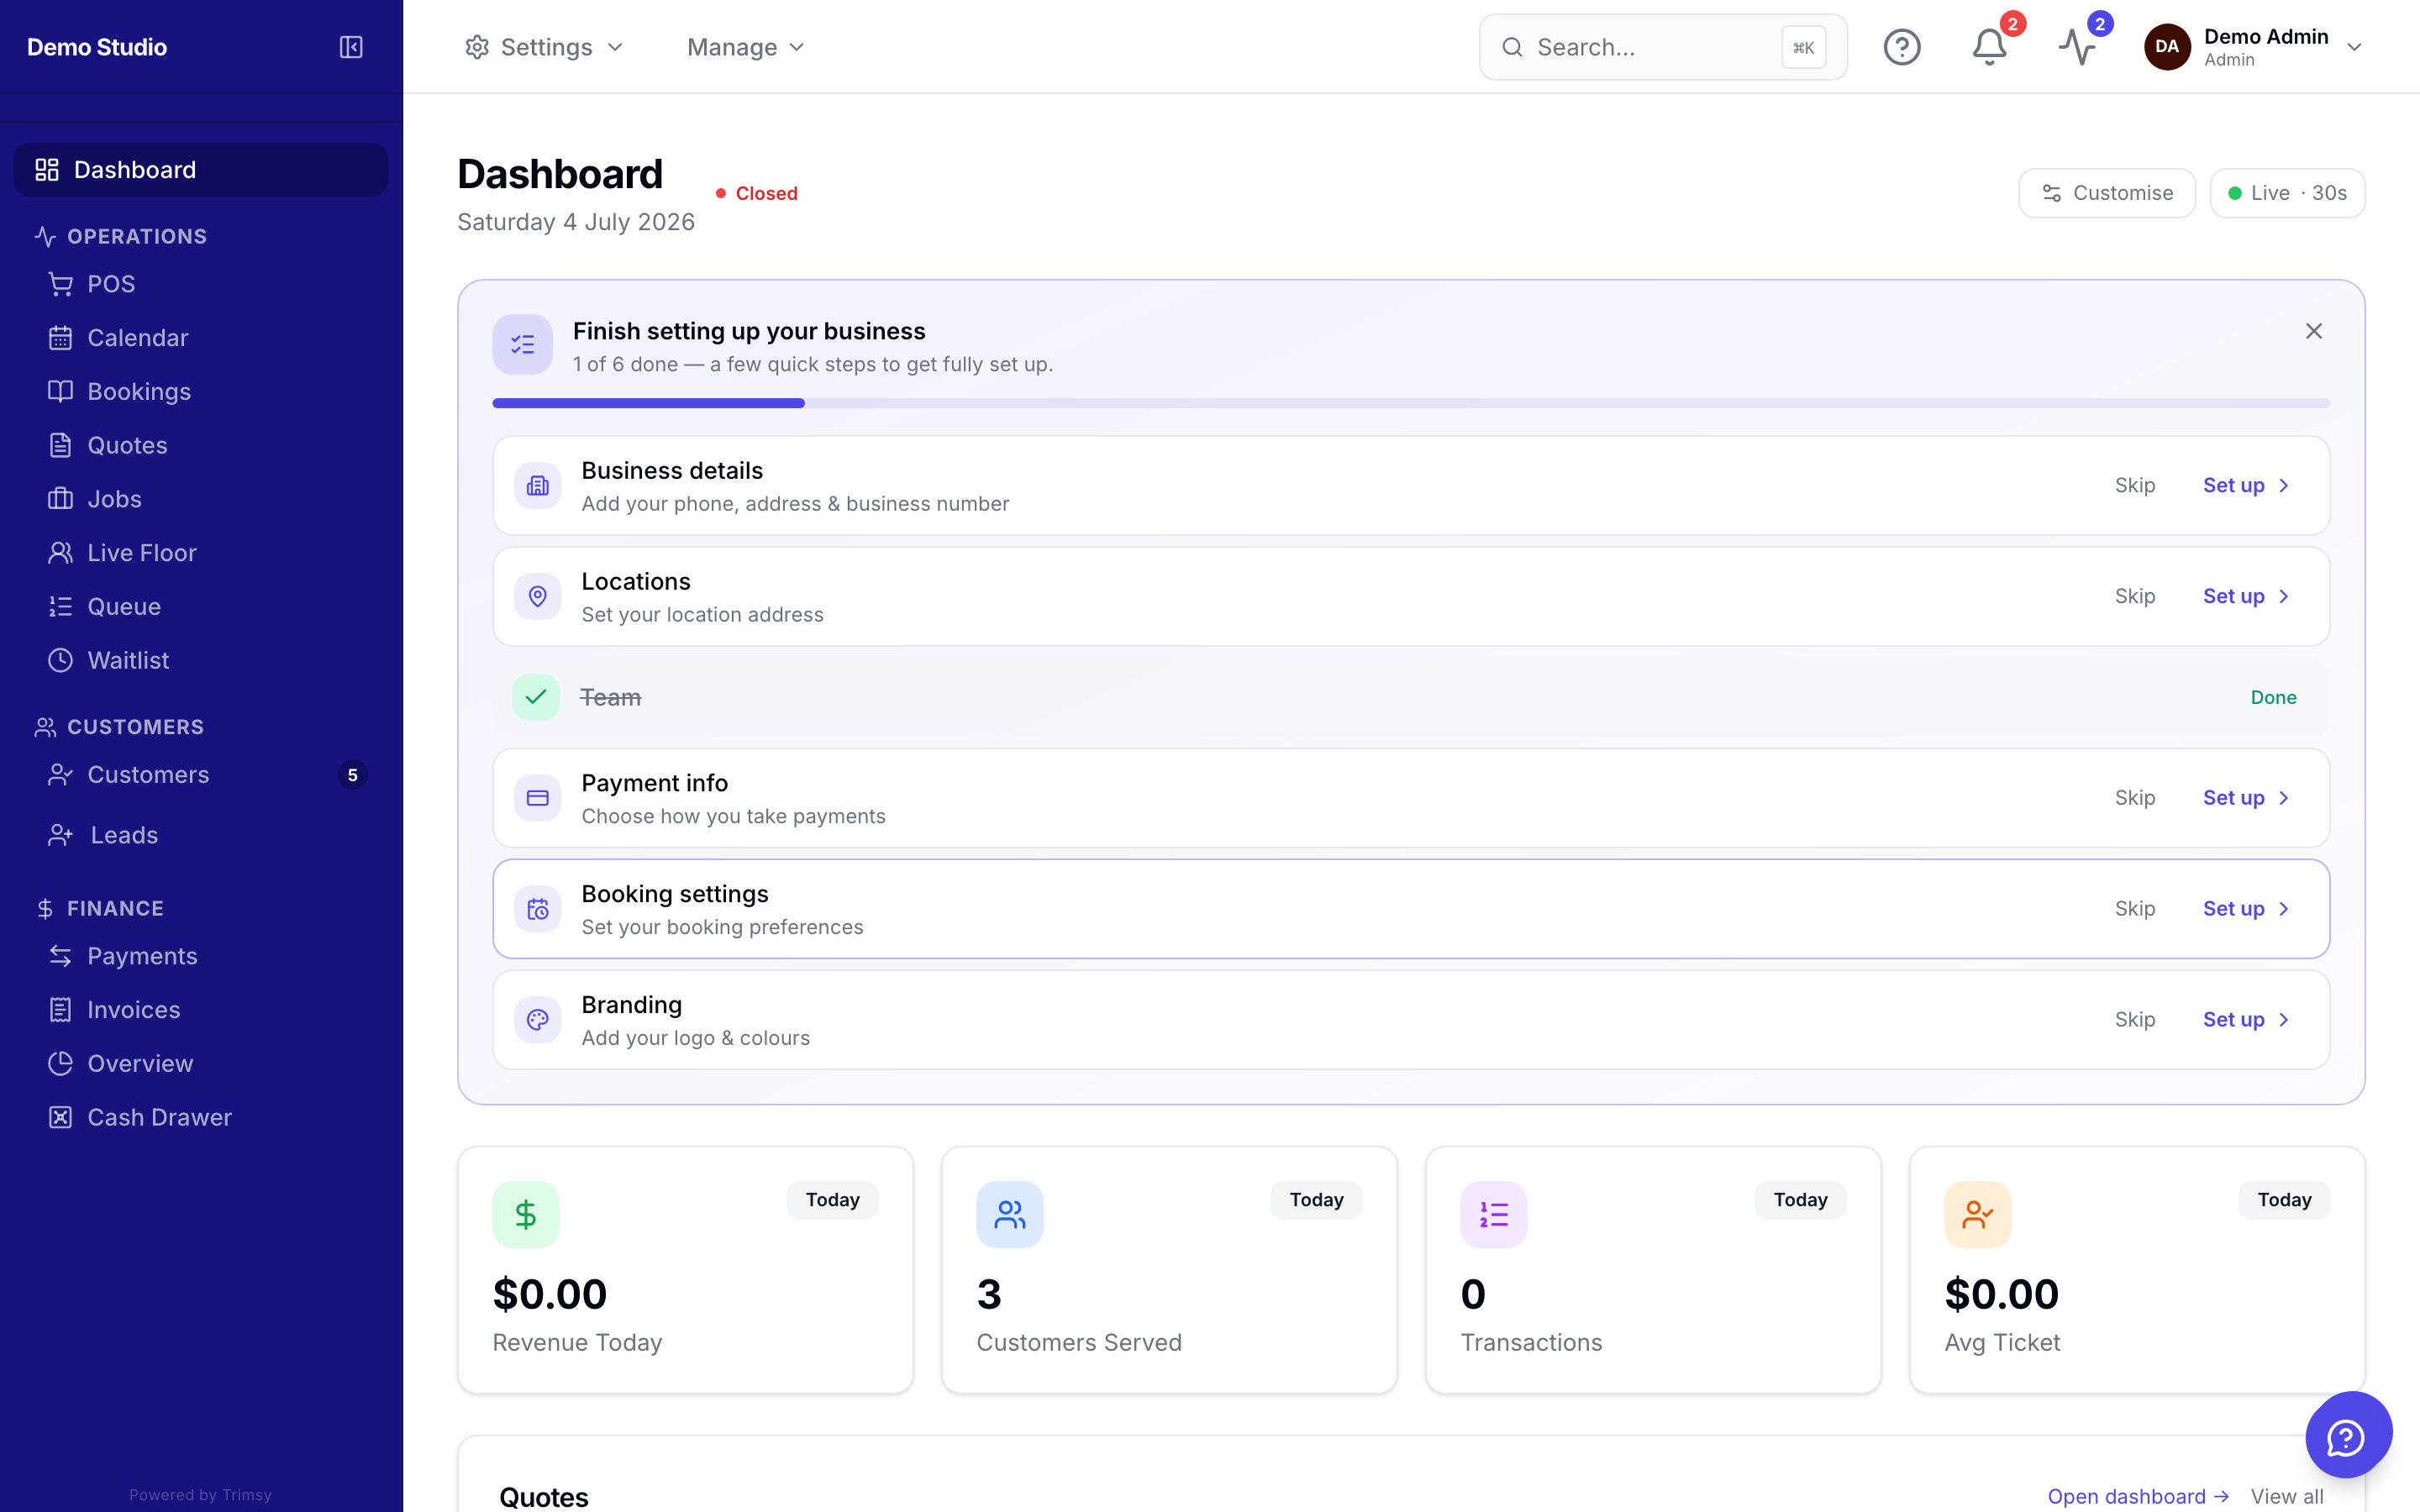The image size is (2420, 1512).
Task: Skip the Locations step
Action: point(2134,597)
